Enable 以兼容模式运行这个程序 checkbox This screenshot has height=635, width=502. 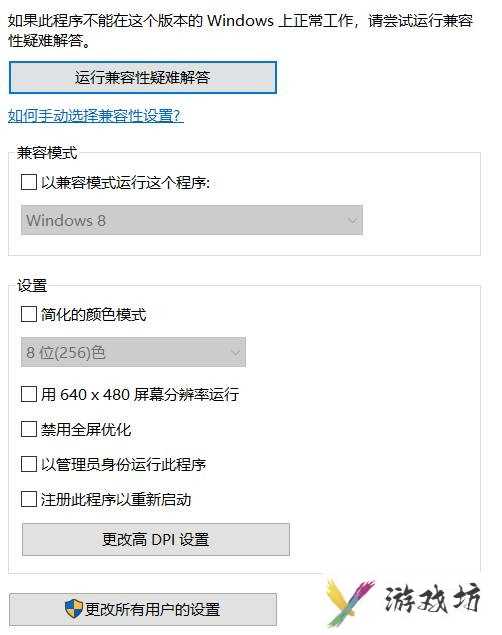click(x=29, y=182)
